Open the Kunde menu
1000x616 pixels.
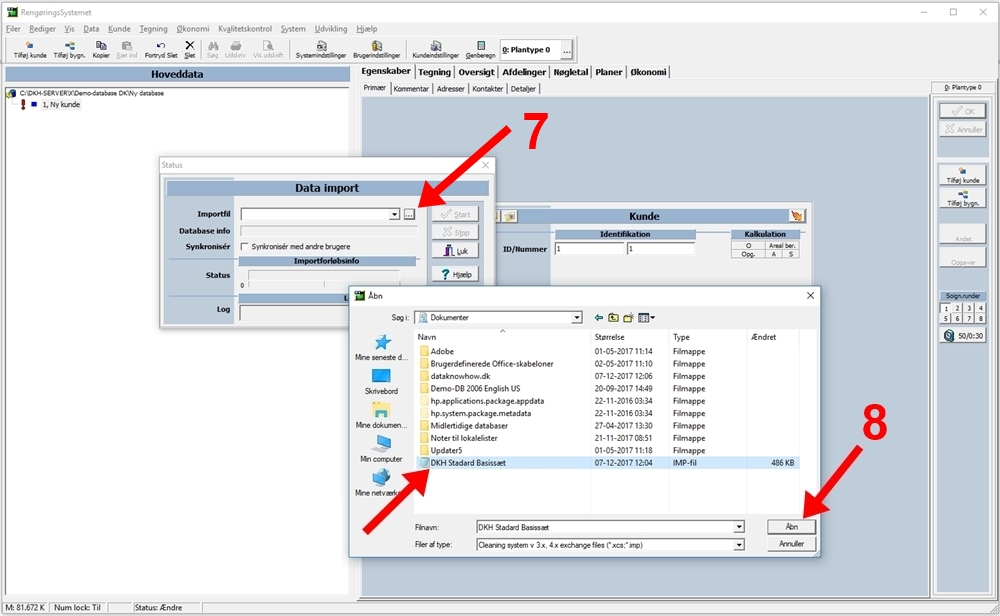point(119,29)
